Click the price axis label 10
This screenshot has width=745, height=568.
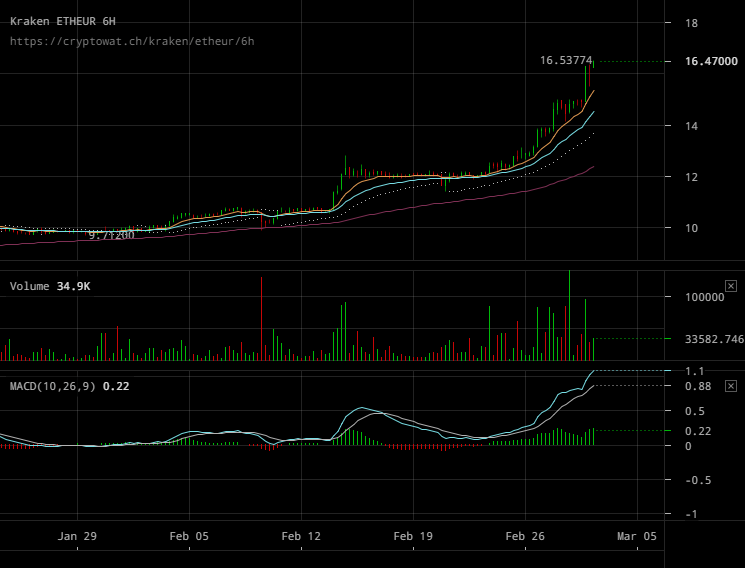click(691, 228)
